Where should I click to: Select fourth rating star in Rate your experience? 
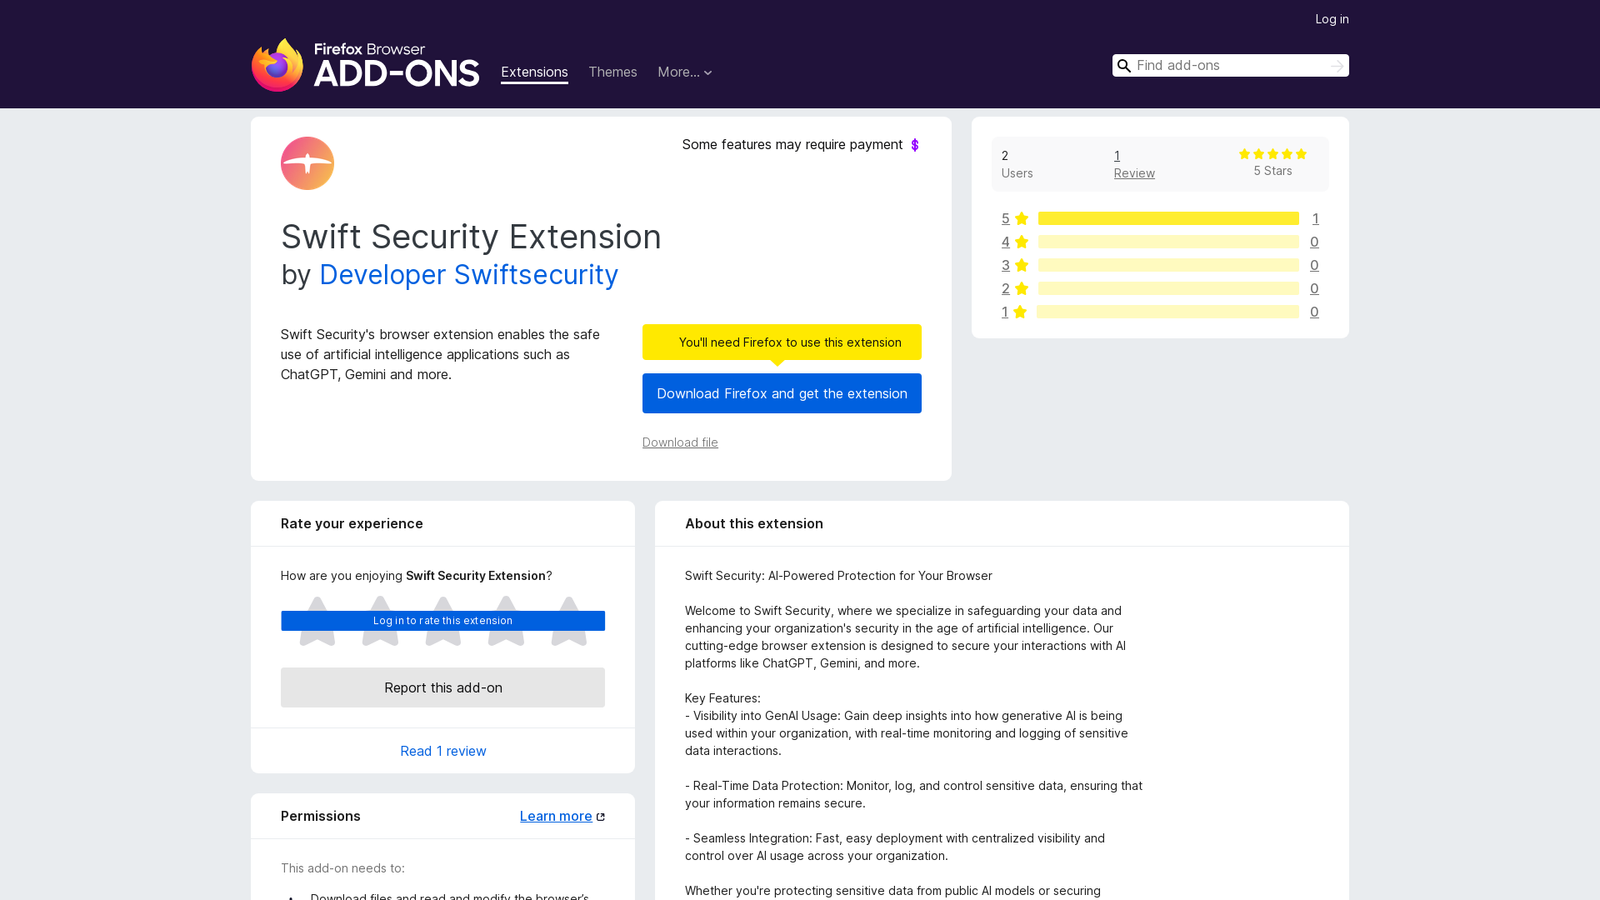(x=506, y=621)
